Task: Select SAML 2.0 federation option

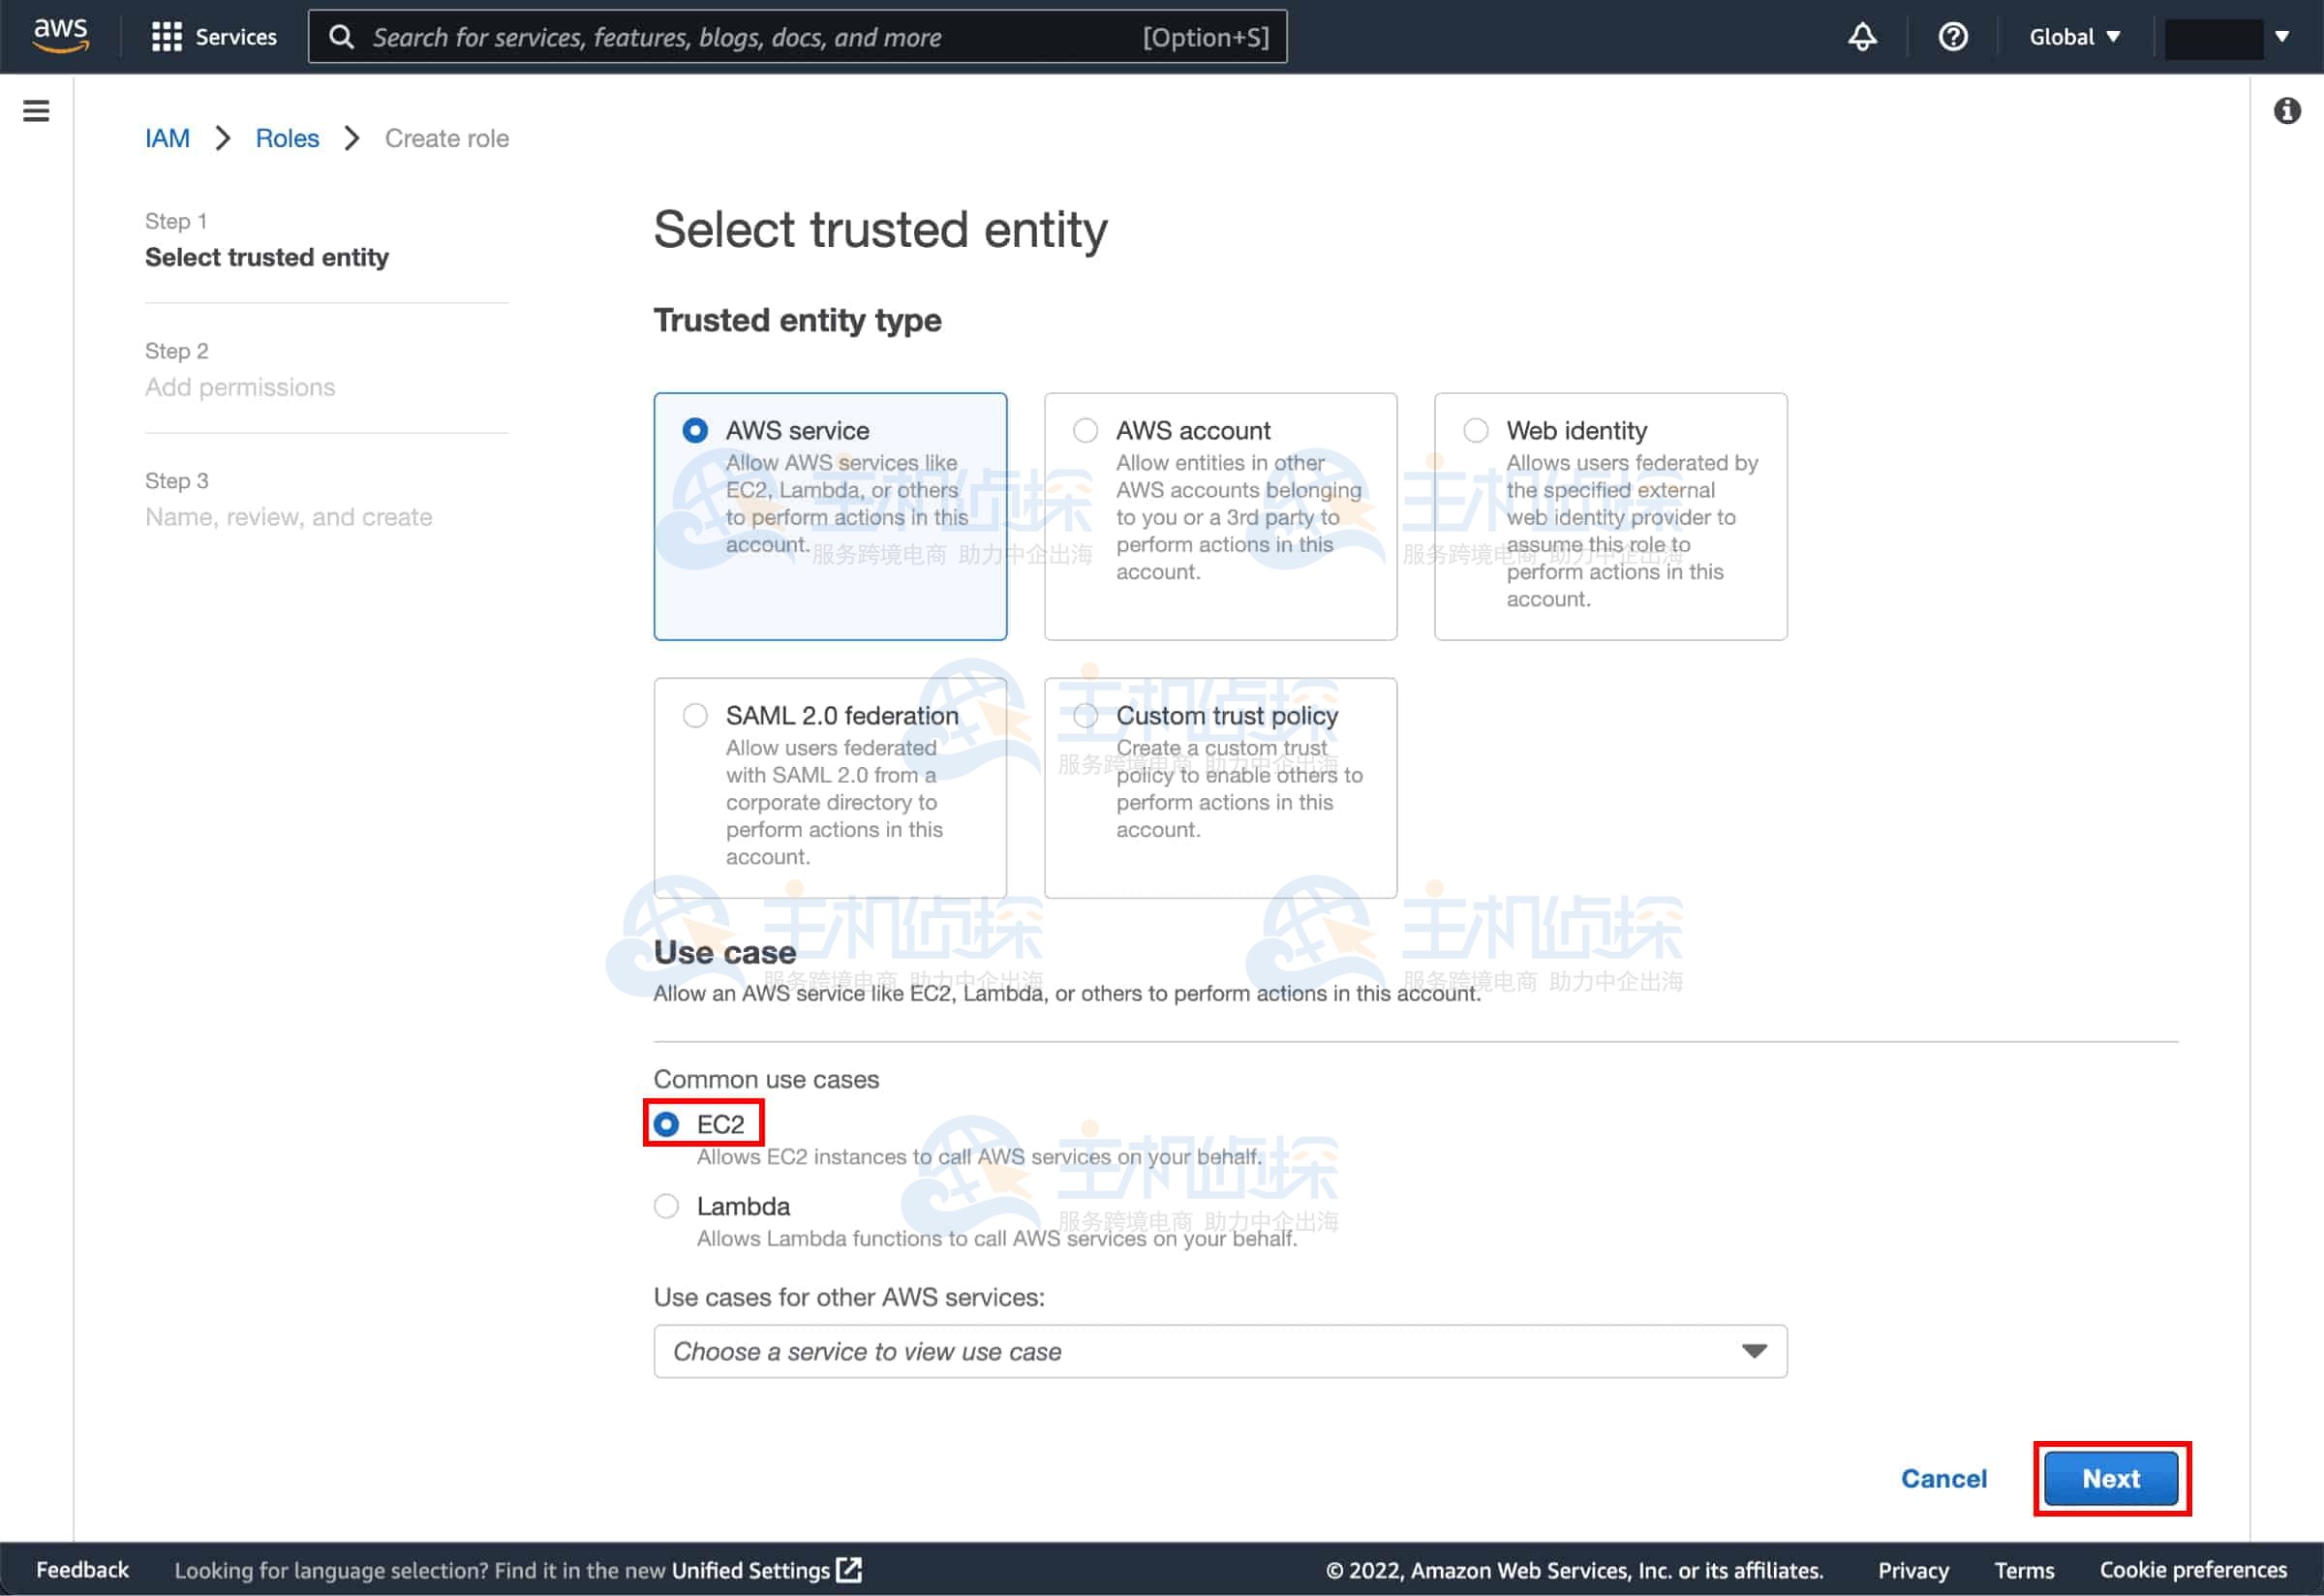Action: click(695, 716)
